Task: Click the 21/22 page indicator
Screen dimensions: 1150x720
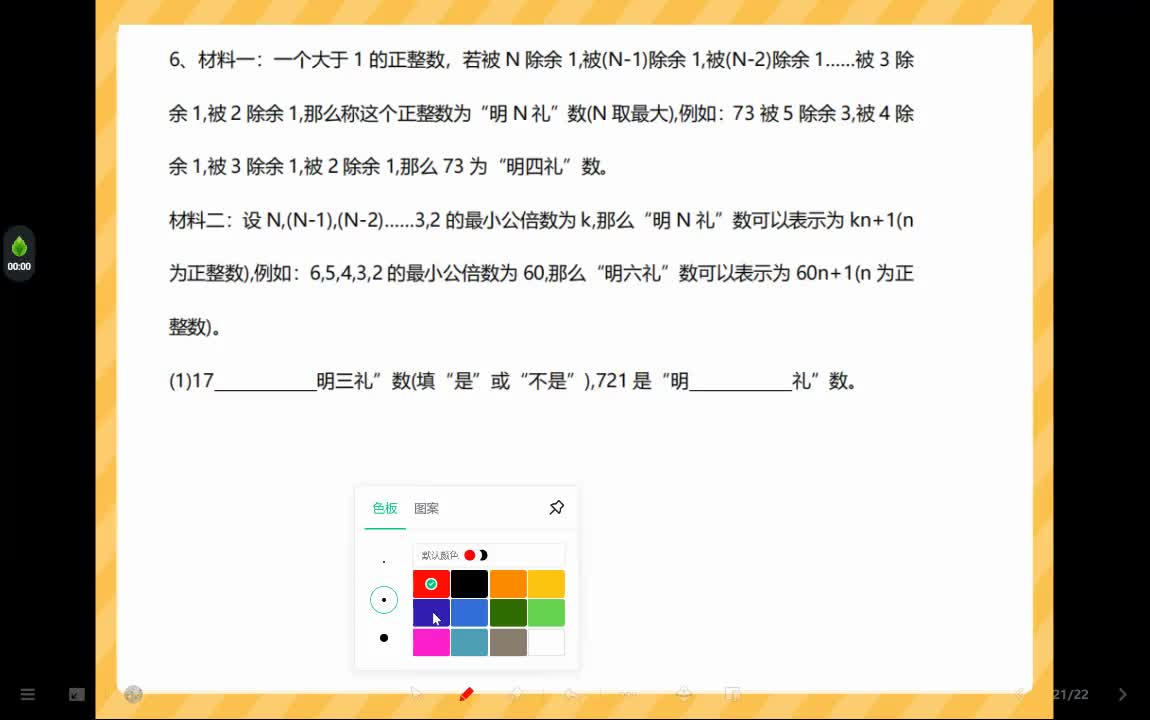Action: click(1070, 694)
